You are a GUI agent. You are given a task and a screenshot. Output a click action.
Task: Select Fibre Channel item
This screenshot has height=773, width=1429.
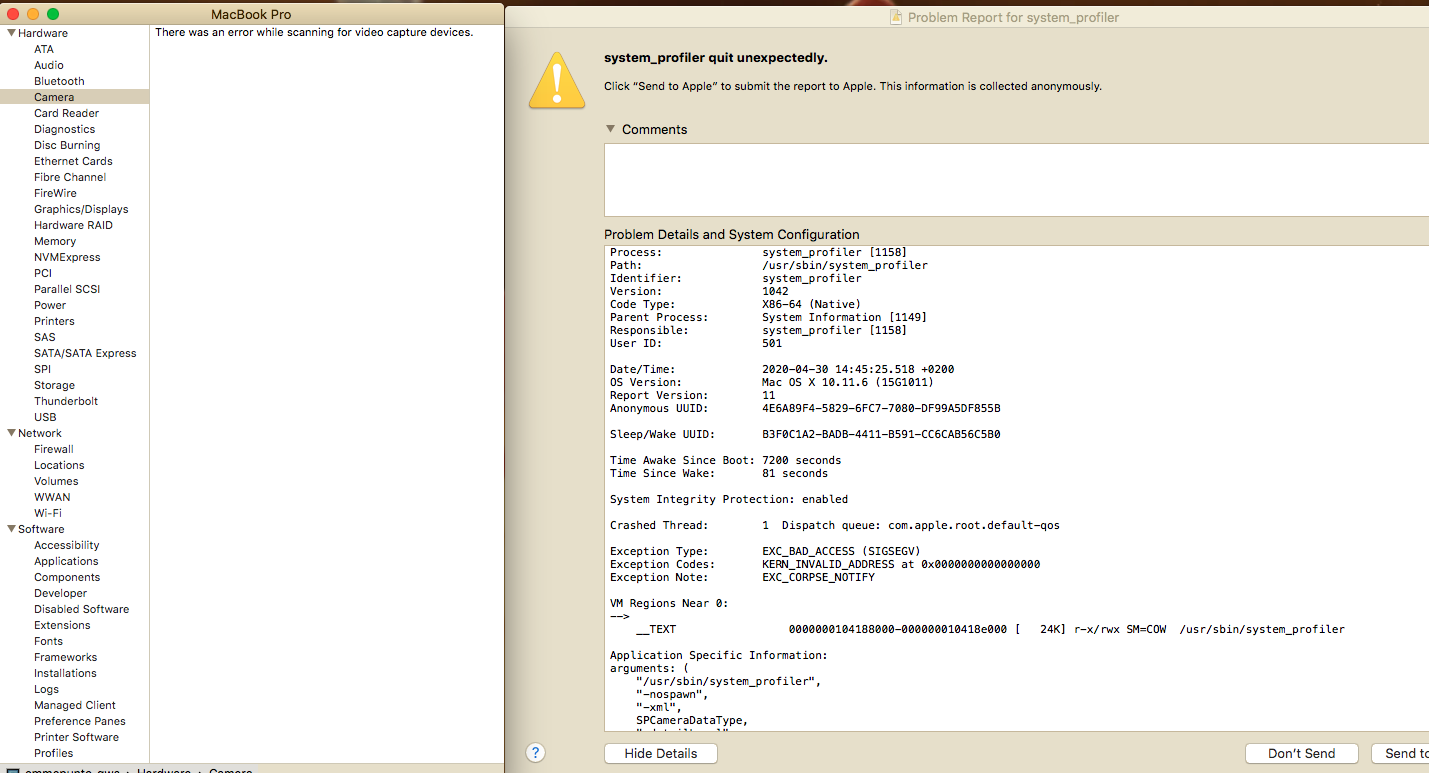(70, 177)
